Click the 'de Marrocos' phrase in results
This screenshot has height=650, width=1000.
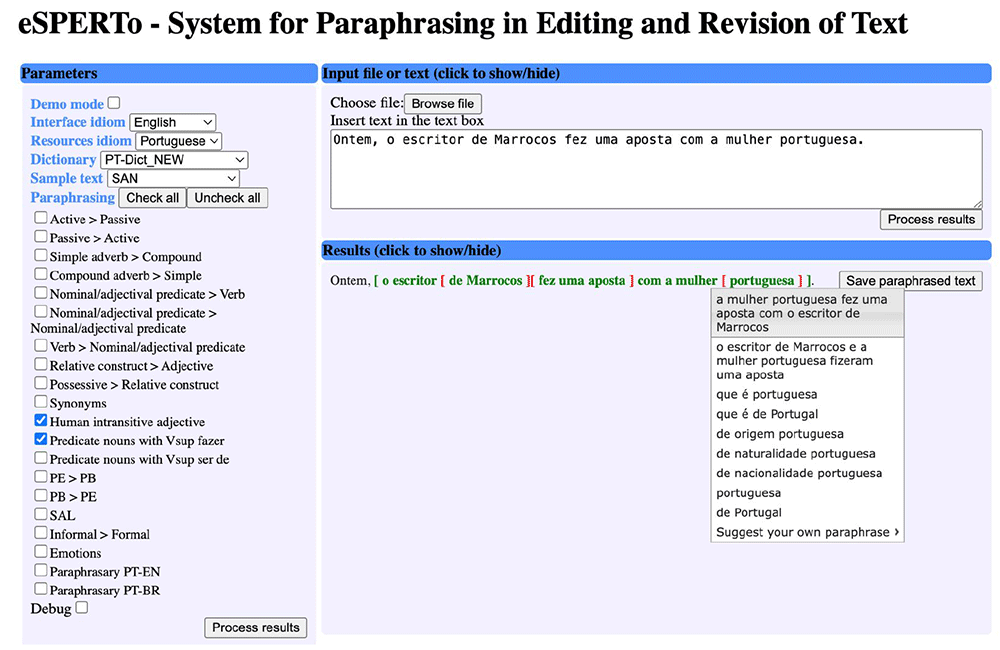[x=485, y=281]
